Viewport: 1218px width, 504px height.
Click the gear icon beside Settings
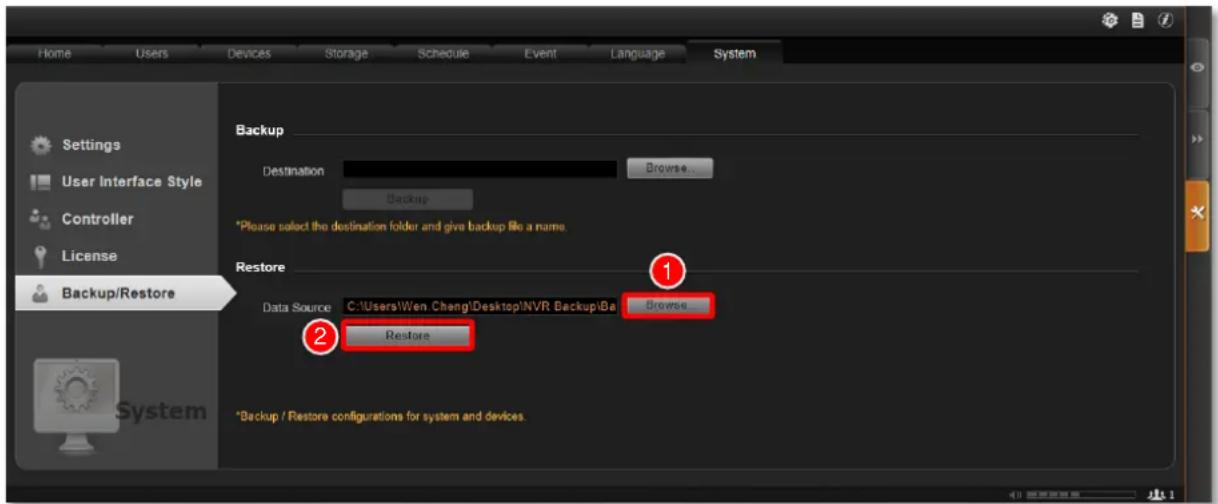point(42,145)
